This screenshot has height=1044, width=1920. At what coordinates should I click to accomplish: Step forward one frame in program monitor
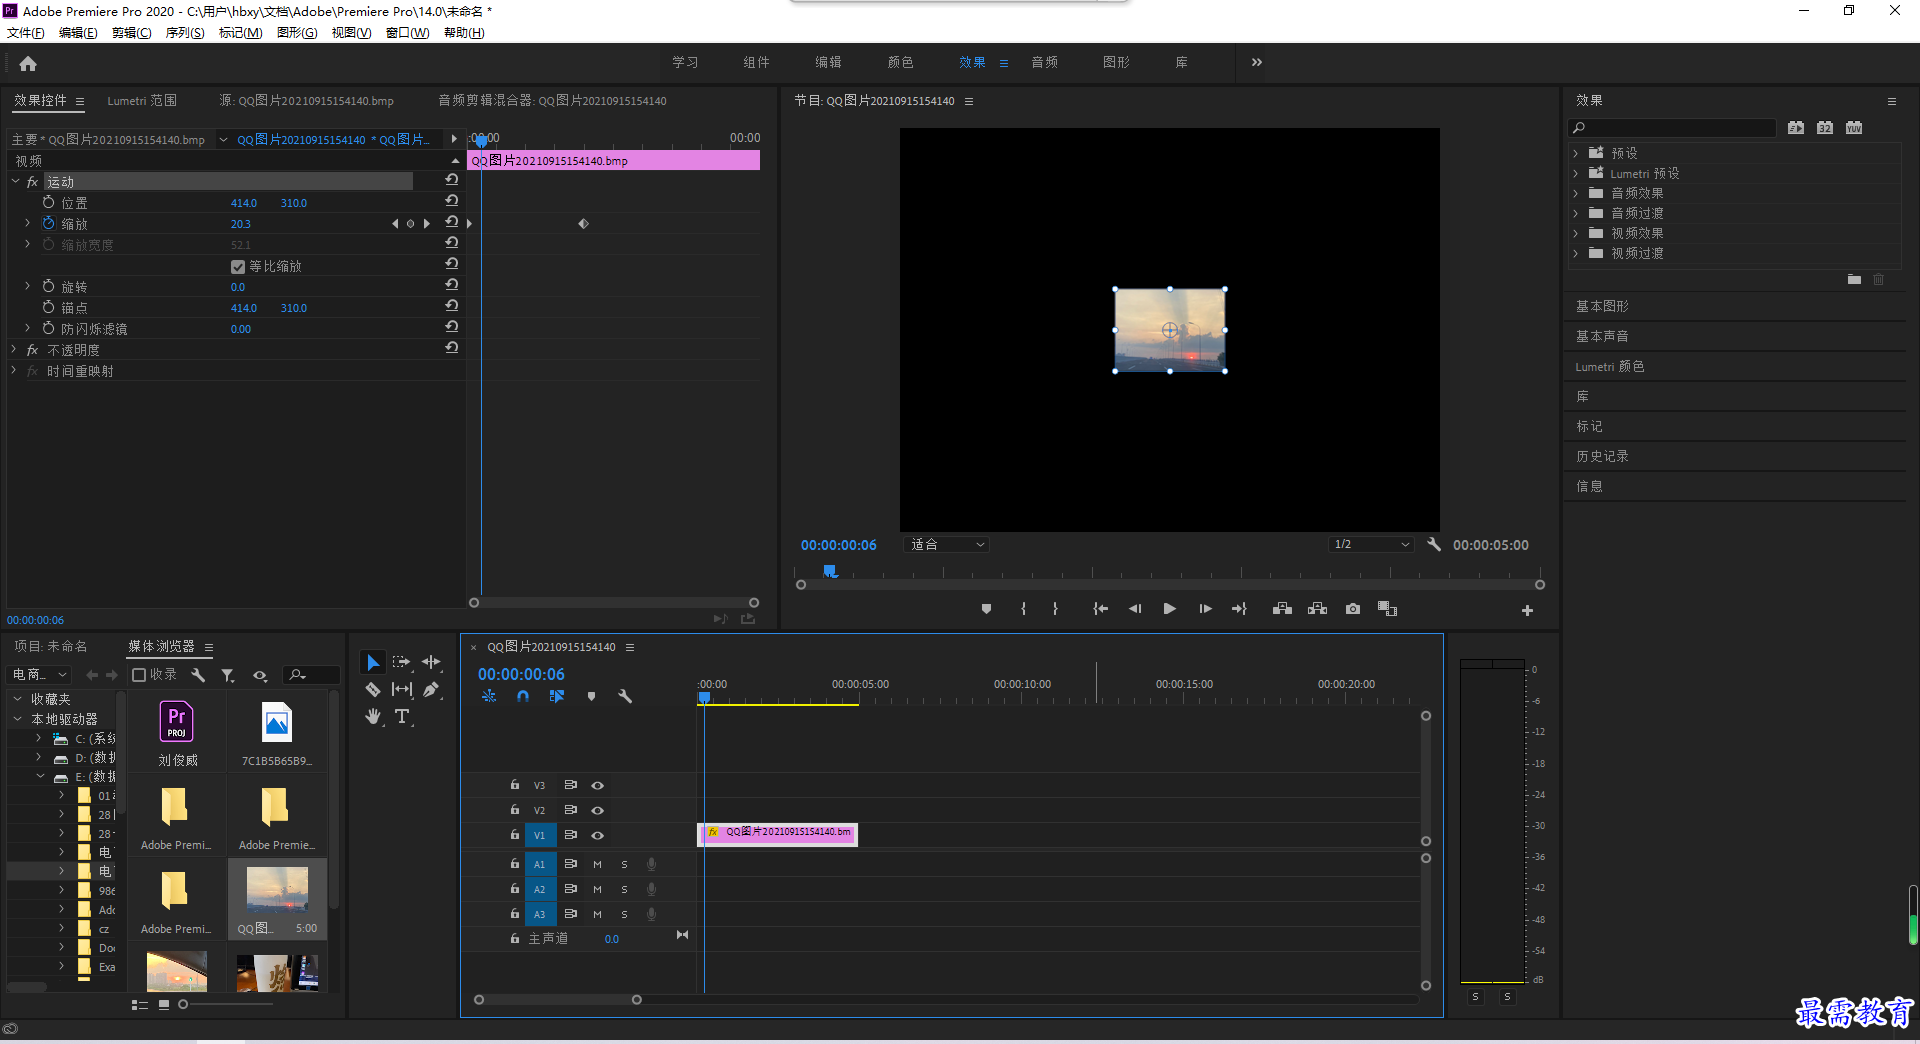click(x=1205, y=609)
